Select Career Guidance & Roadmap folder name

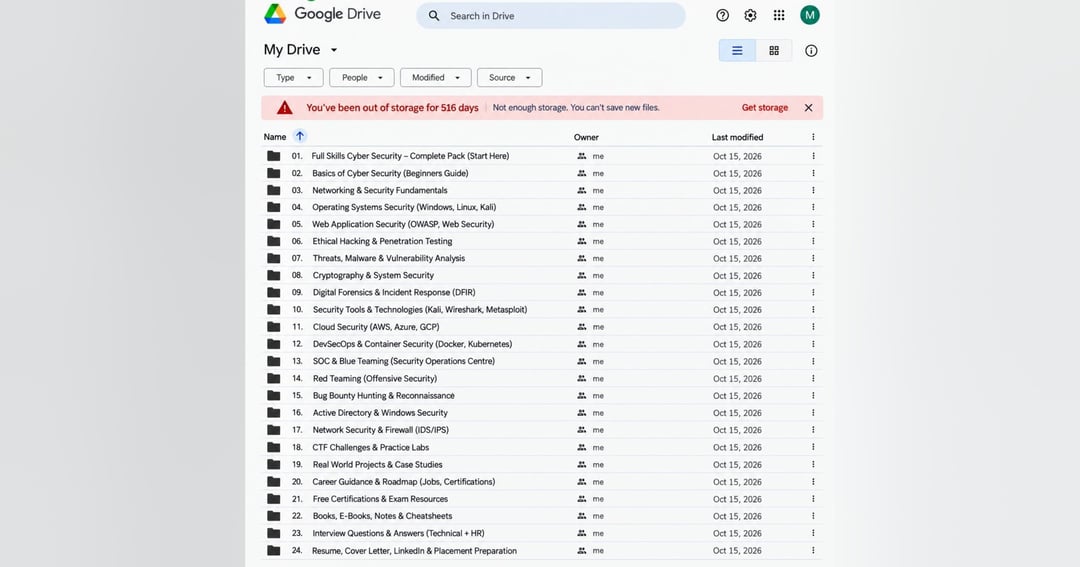[x=404, y=482]
